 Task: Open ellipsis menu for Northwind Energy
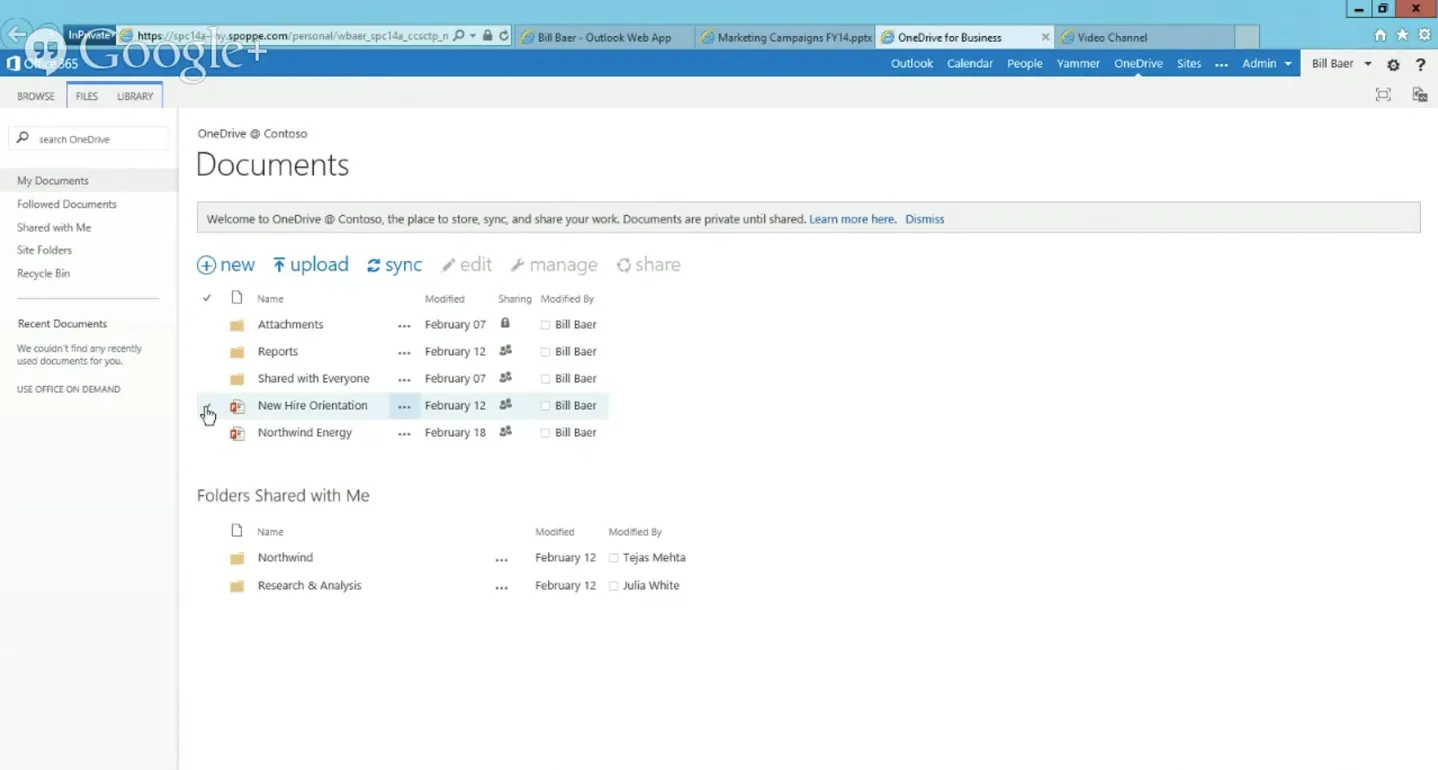tap(404, 434)
